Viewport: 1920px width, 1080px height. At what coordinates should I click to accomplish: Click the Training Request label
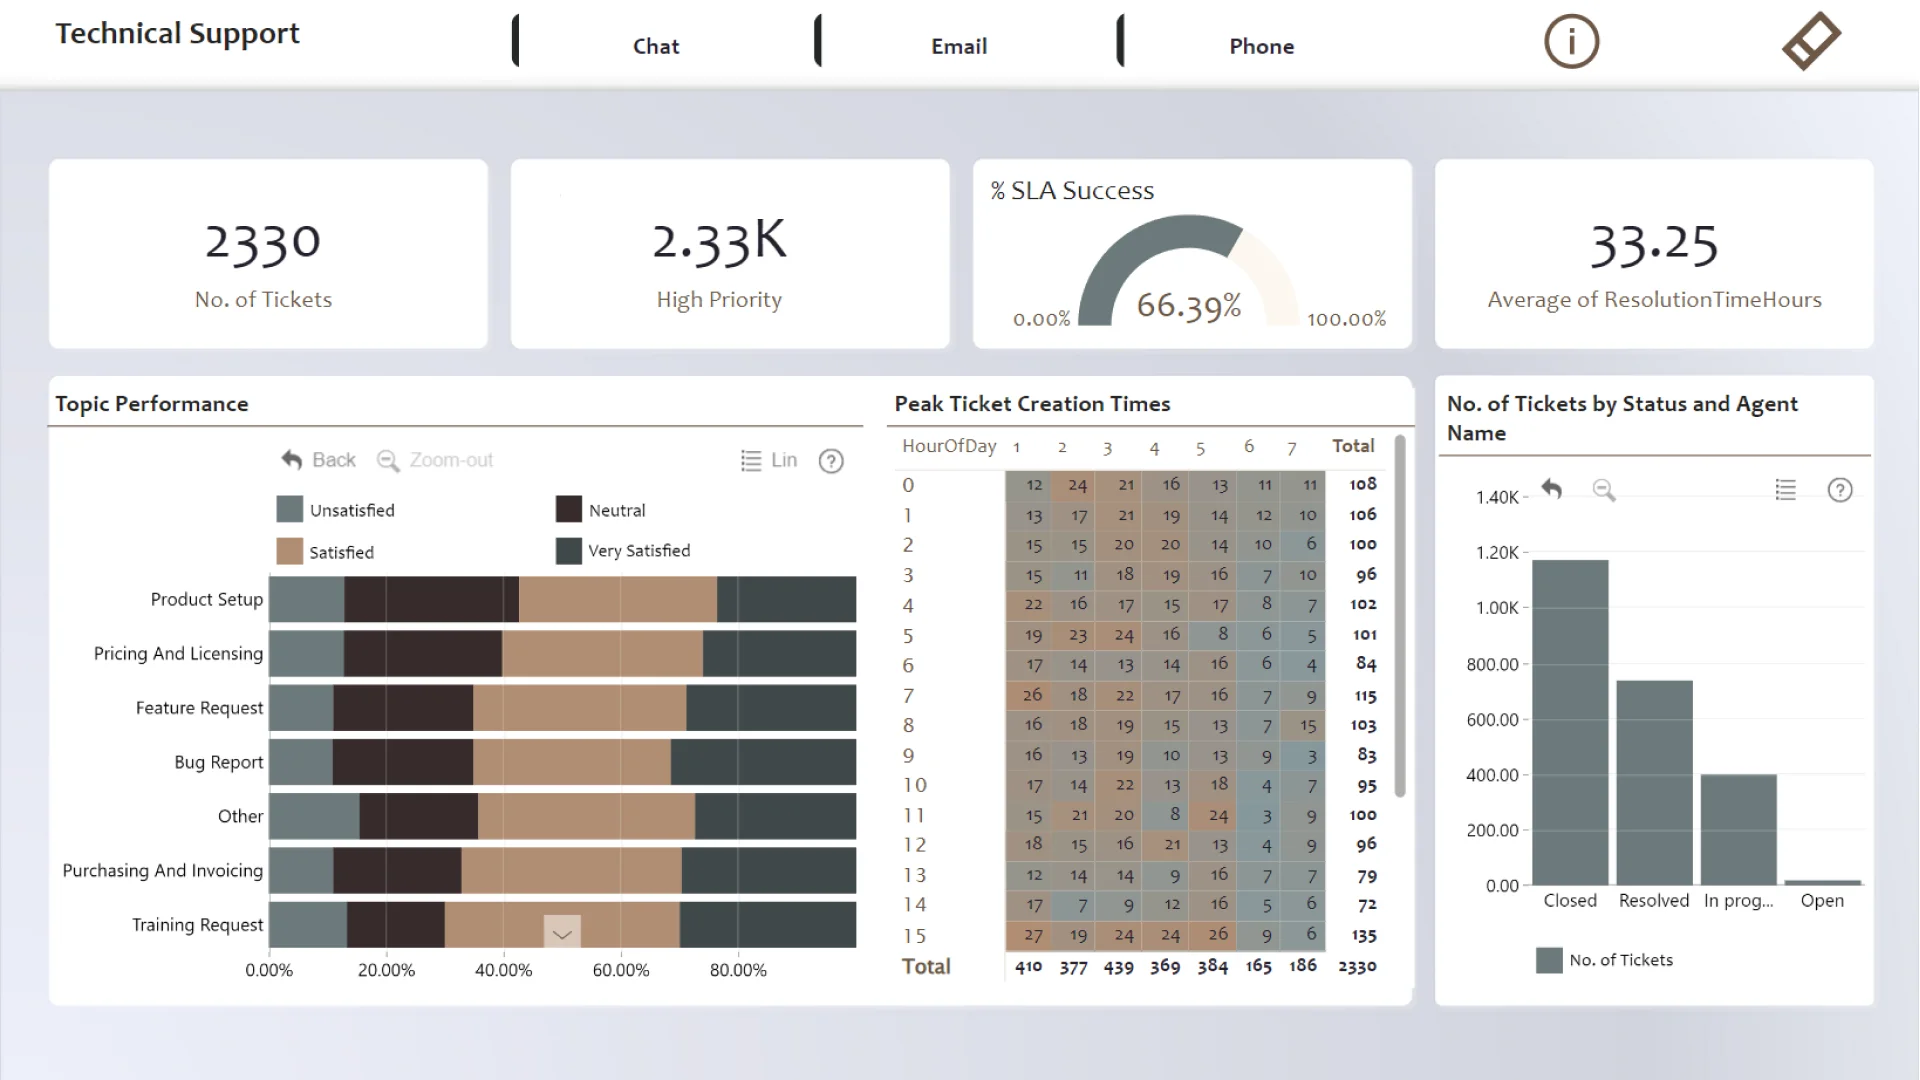point(198,925)
